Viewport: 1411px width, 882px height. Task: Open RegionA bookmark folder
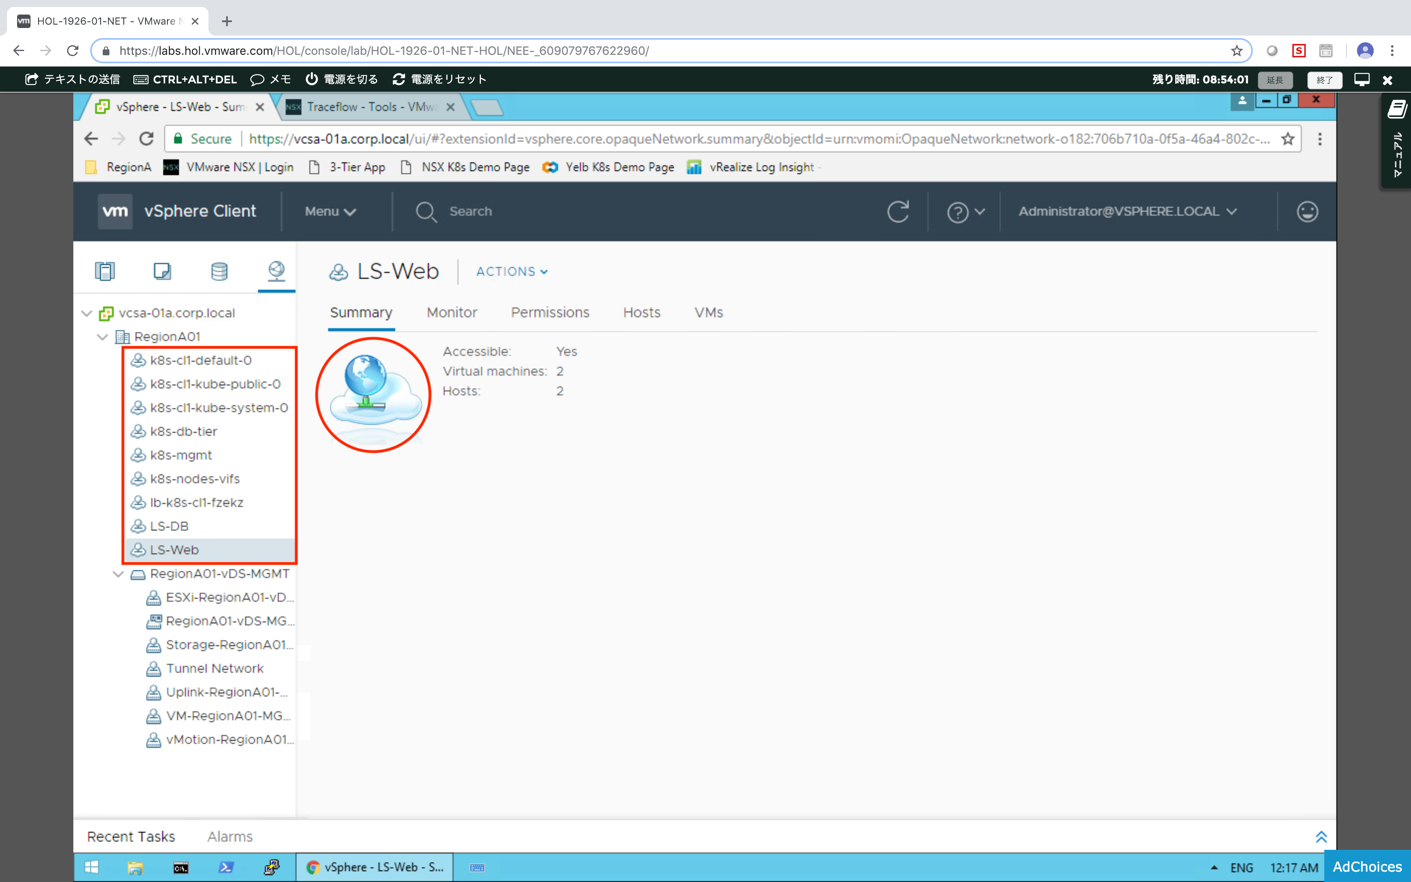118,167
